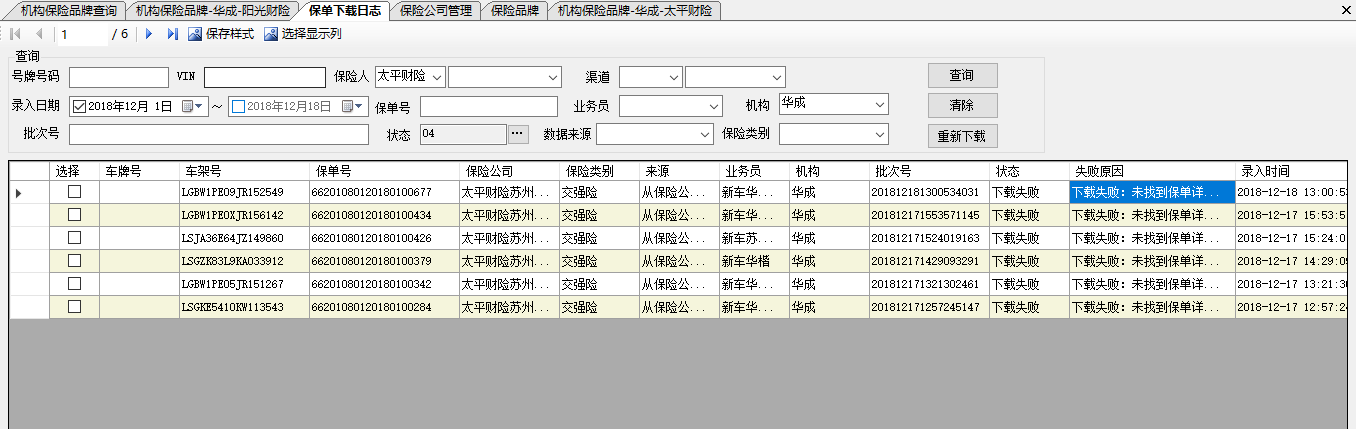Jump to last page arrow

pos(172,34)
